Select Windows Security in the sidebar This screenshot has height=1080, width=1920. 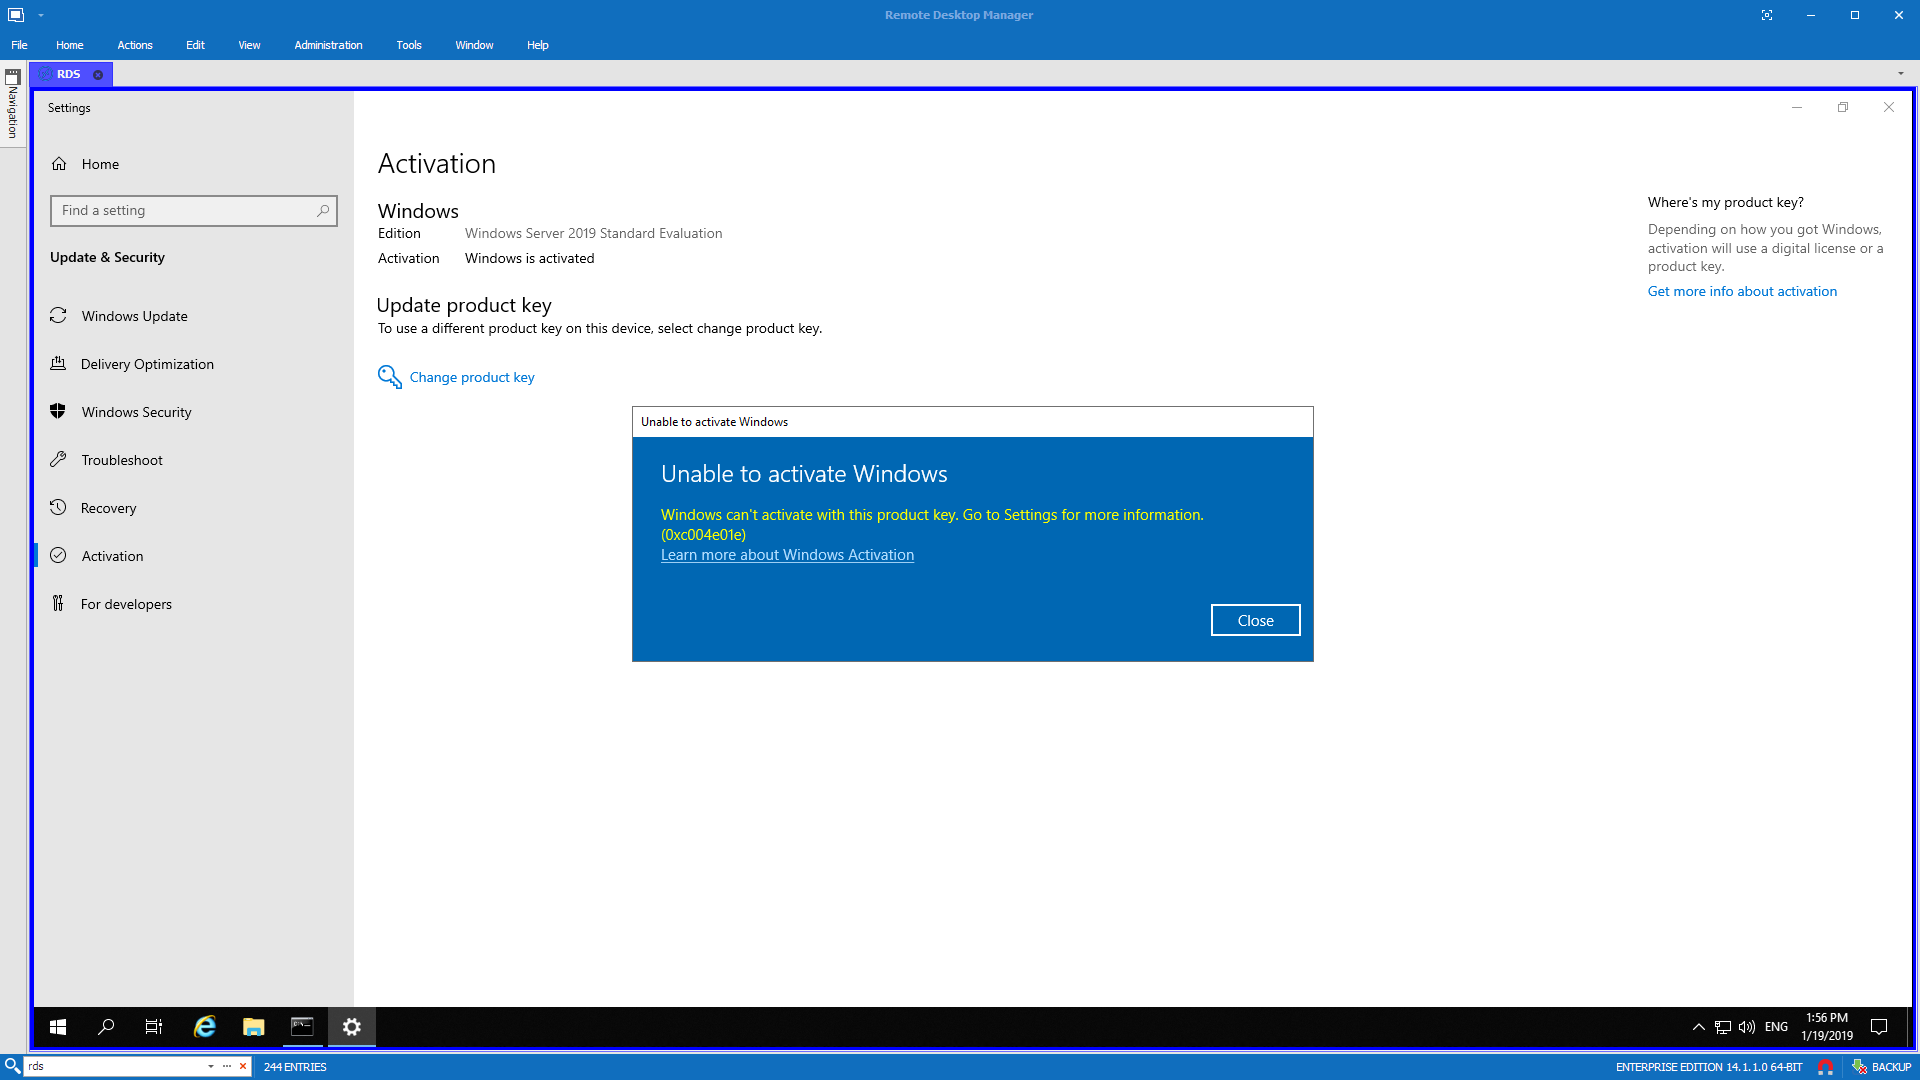tap(136, 412)
